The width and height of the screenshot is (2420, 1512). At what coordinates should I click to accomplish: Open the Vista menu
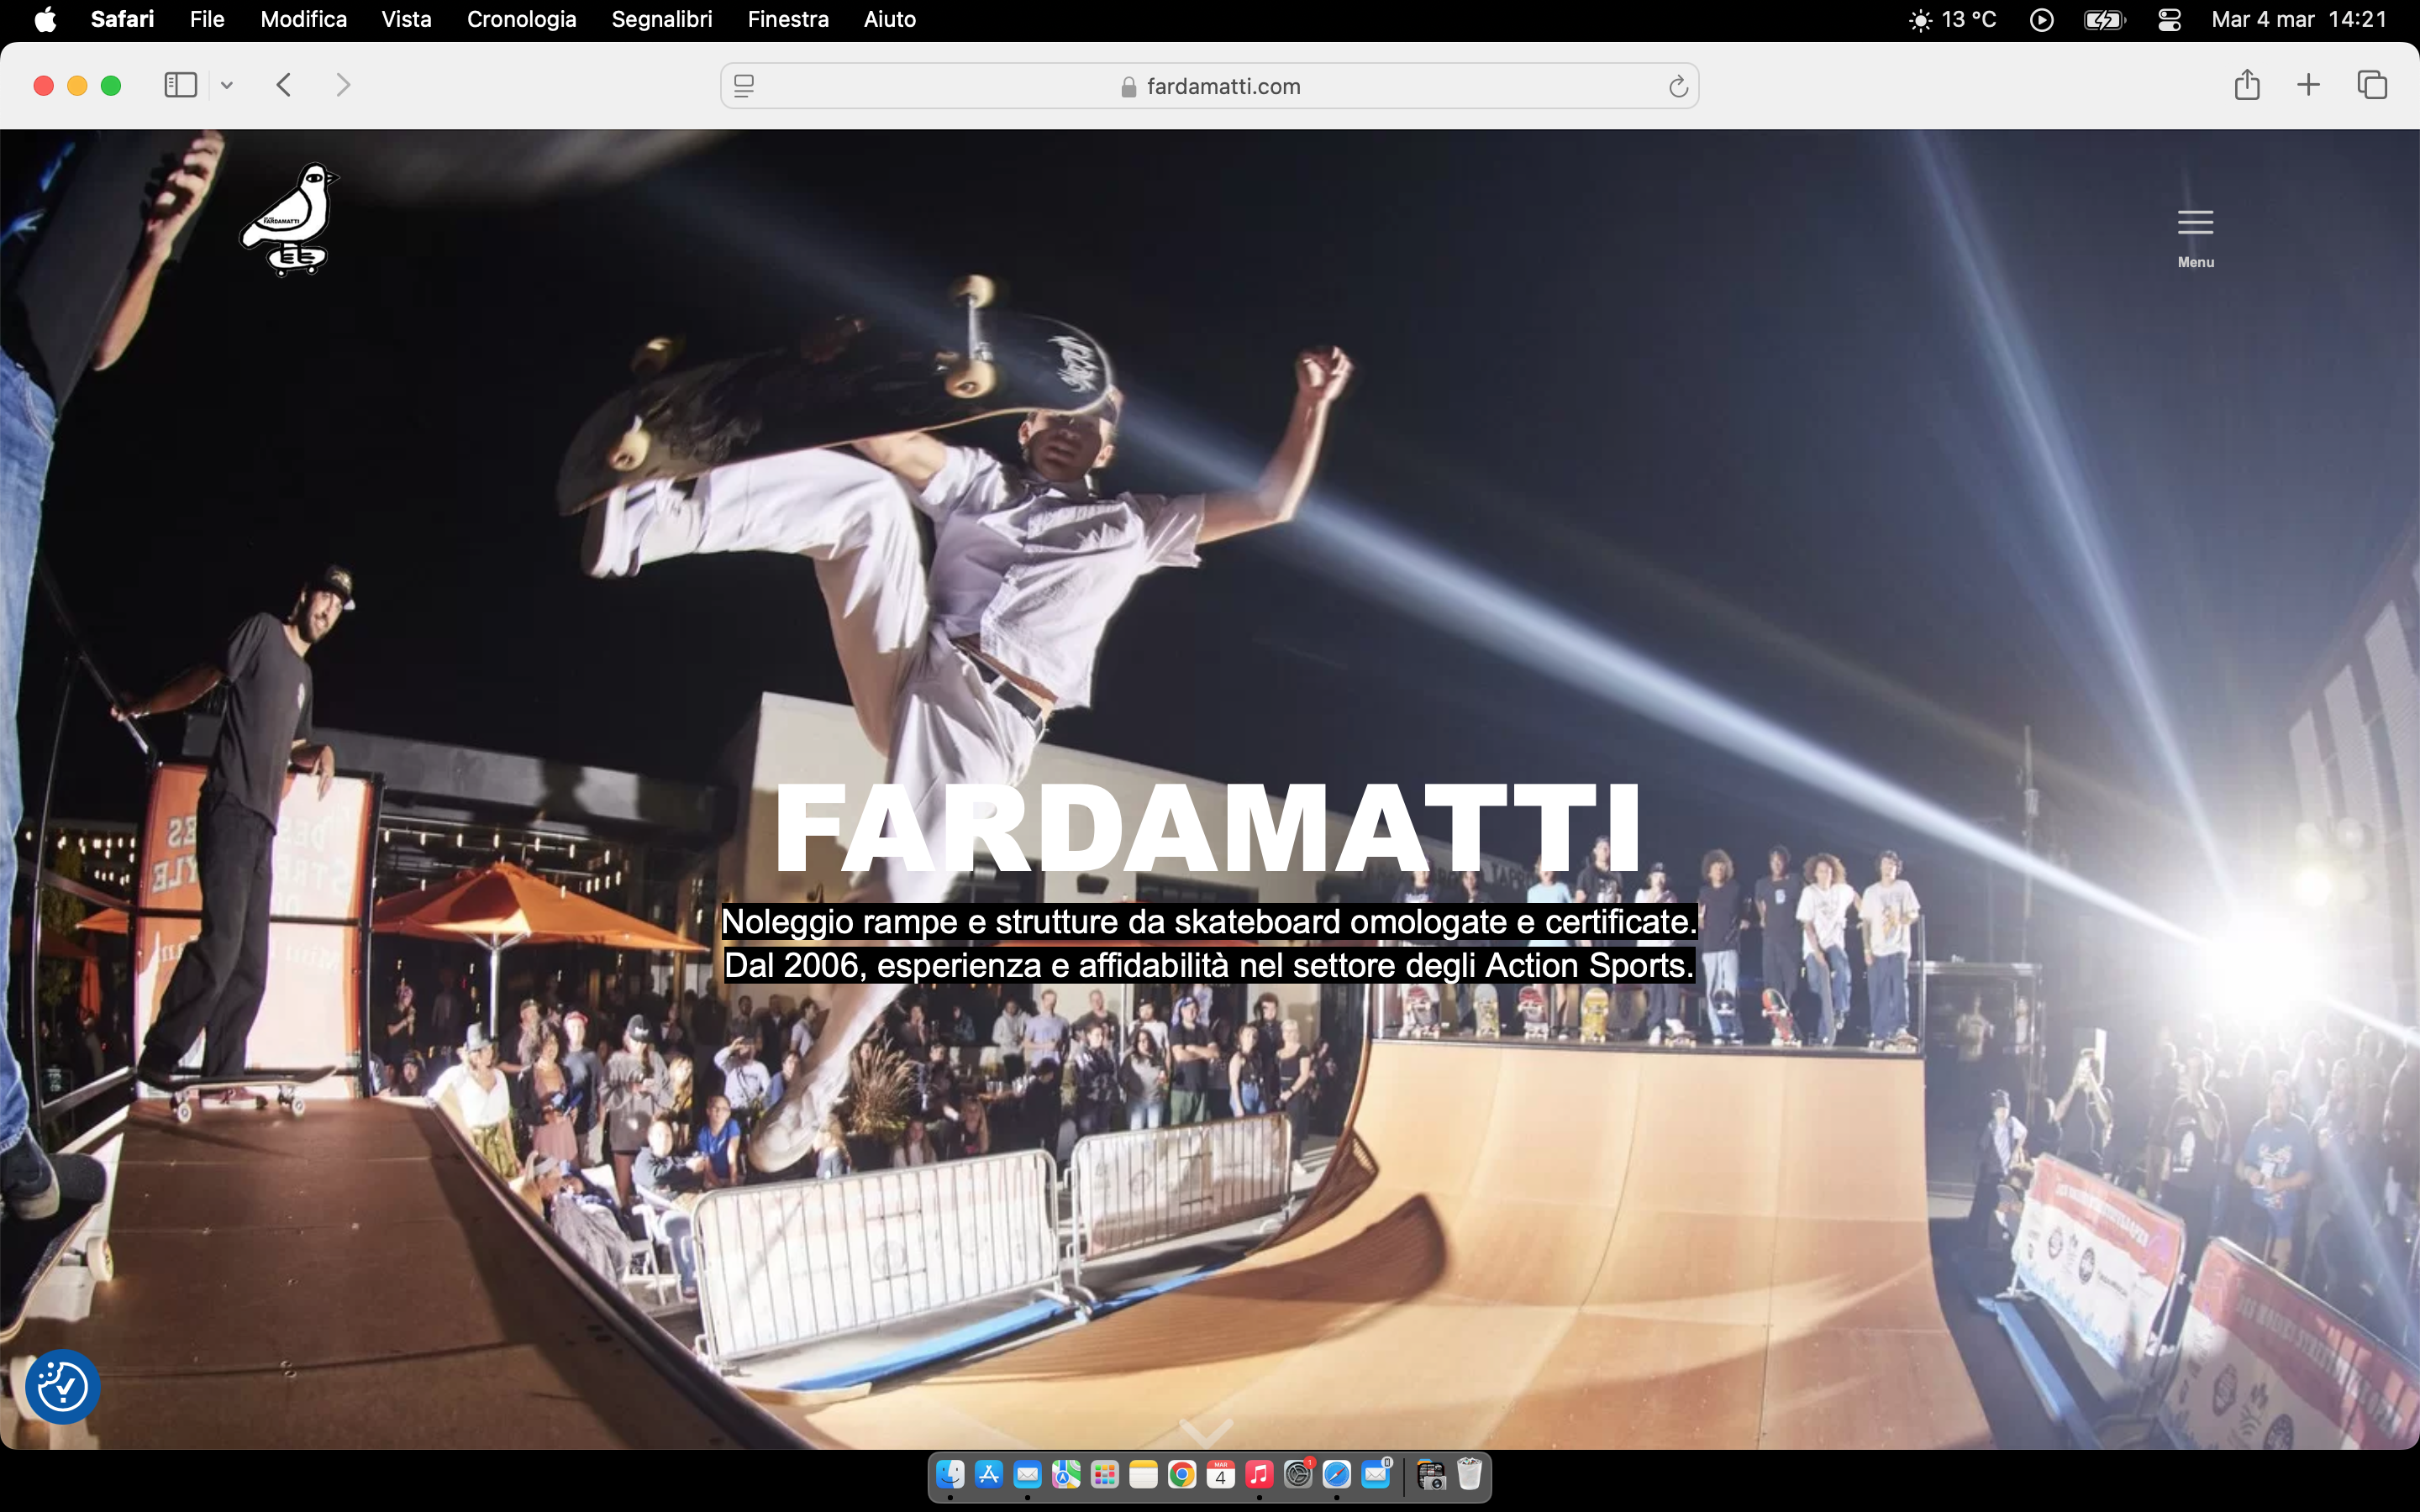pos(406,19)
